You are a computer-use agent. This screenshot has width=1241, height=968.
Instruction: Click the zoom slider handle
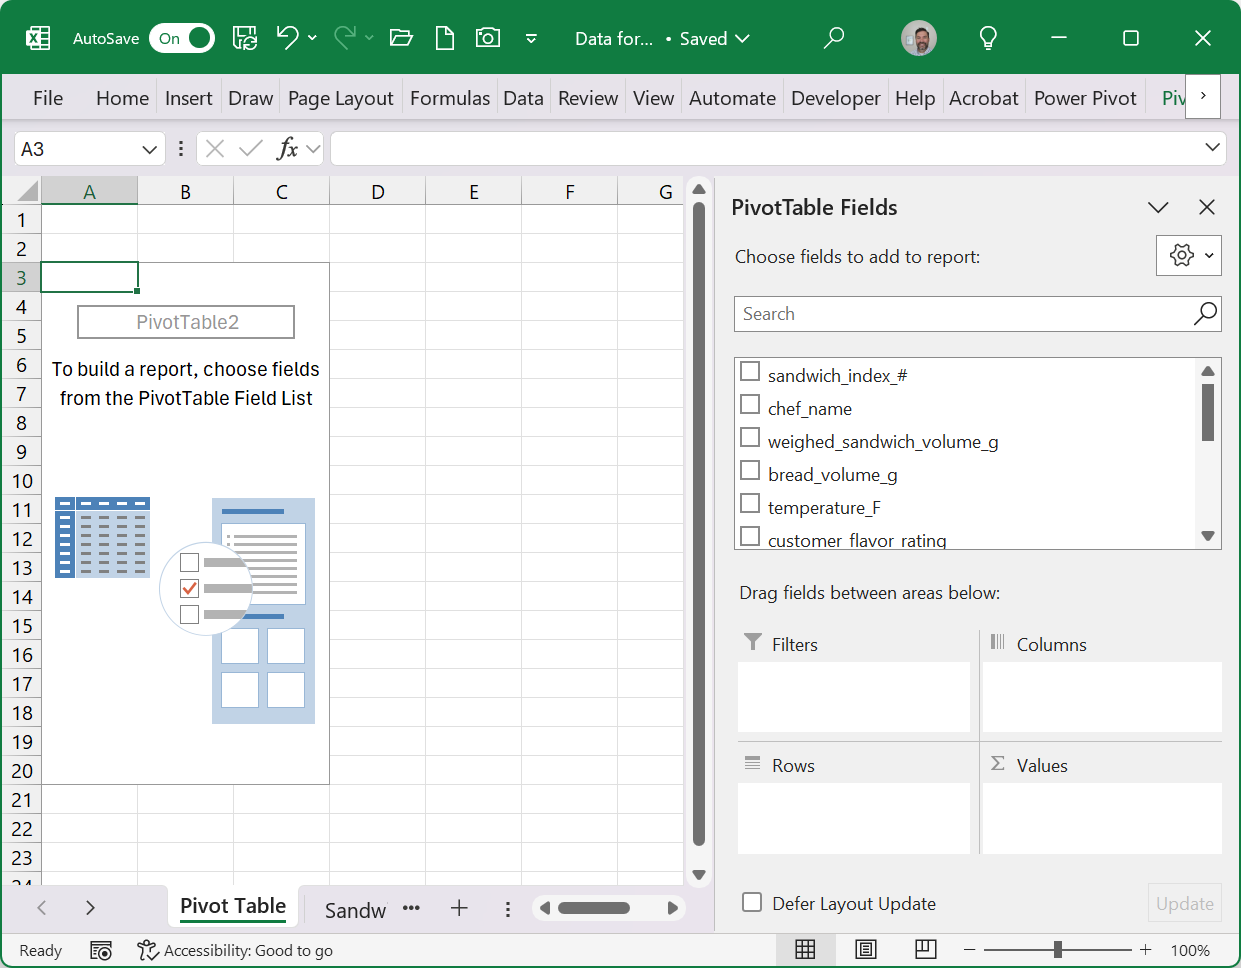click(1057, 949)
